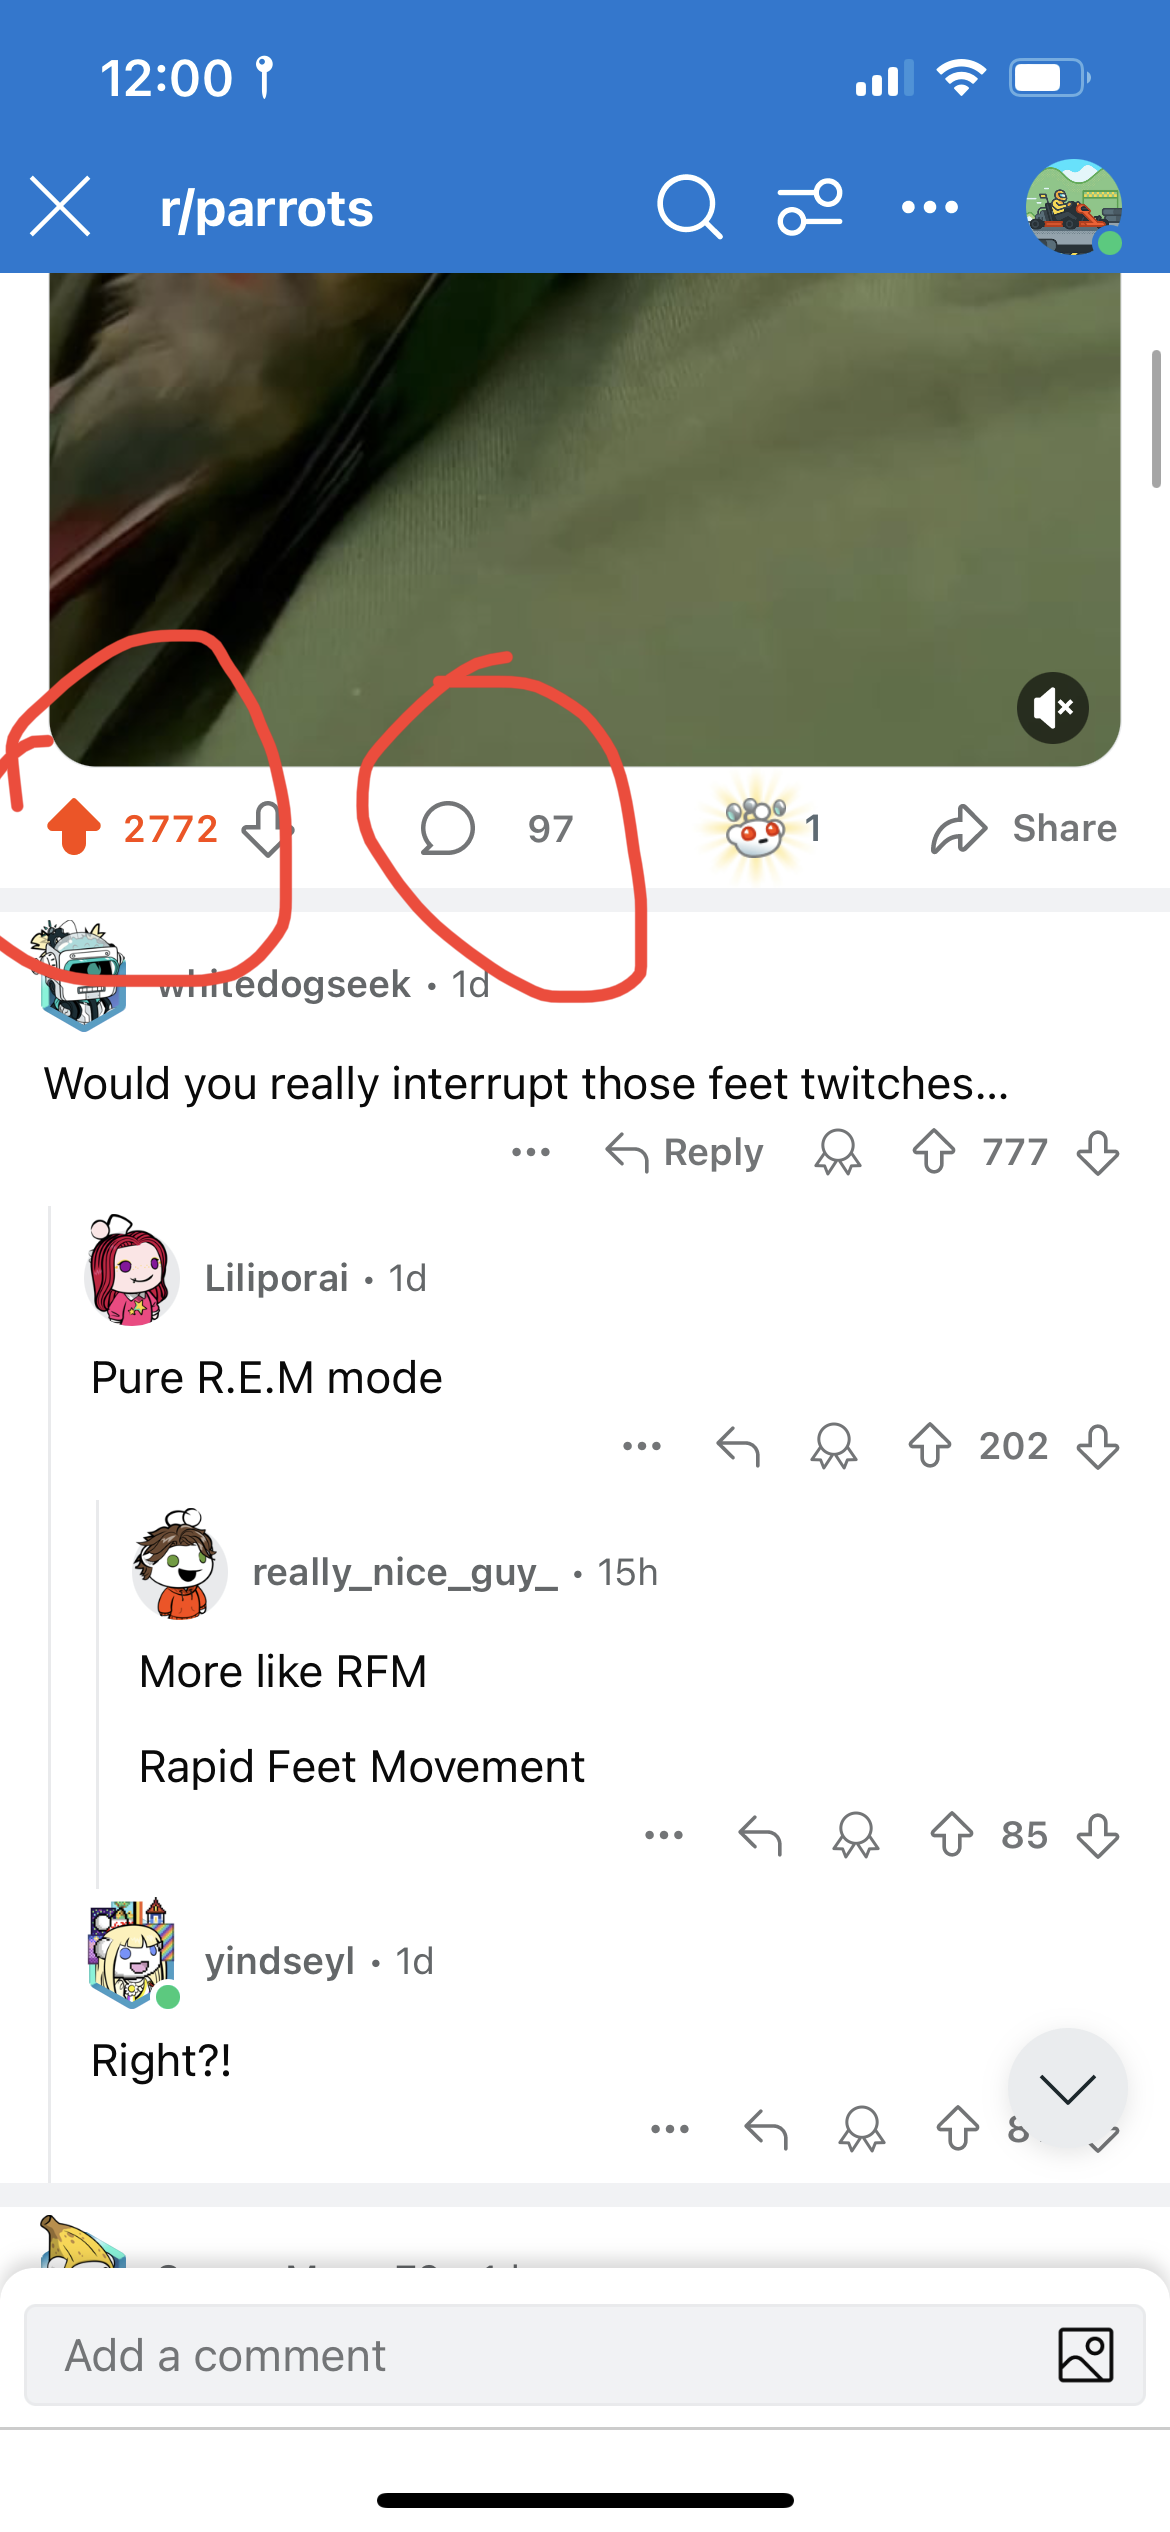1170x2532 pixels.
Task: Tap the profile avatar in header
Action: [1073, 207]
